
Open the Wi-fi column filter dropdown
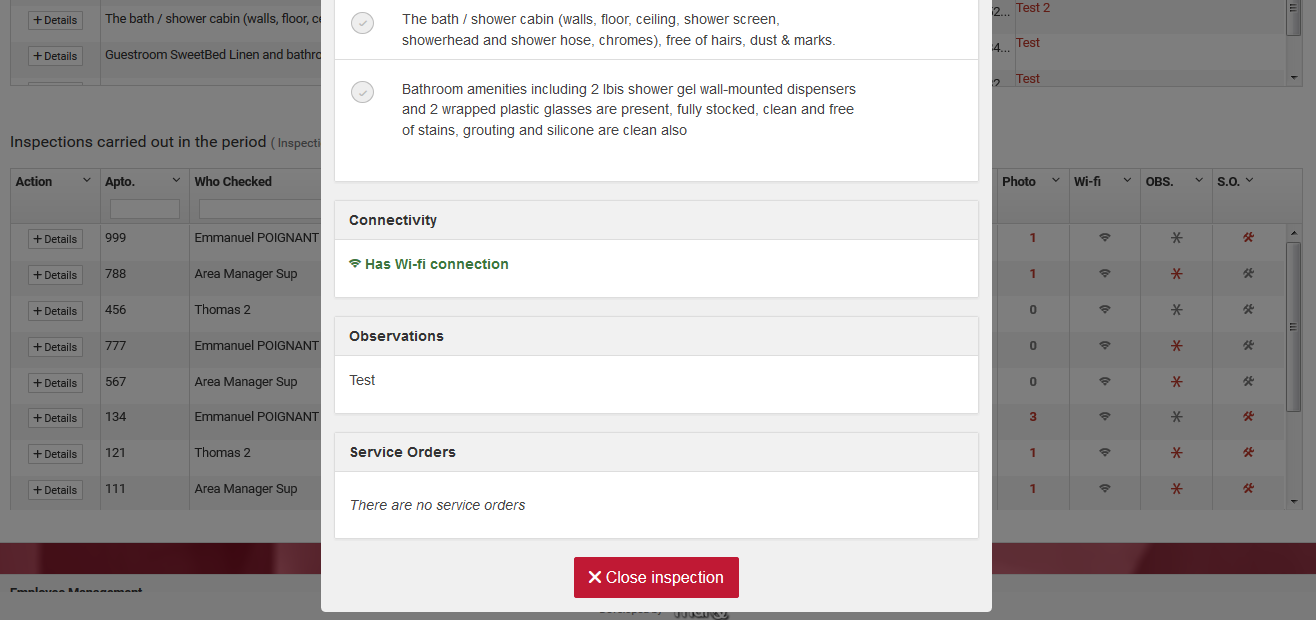1126,181
